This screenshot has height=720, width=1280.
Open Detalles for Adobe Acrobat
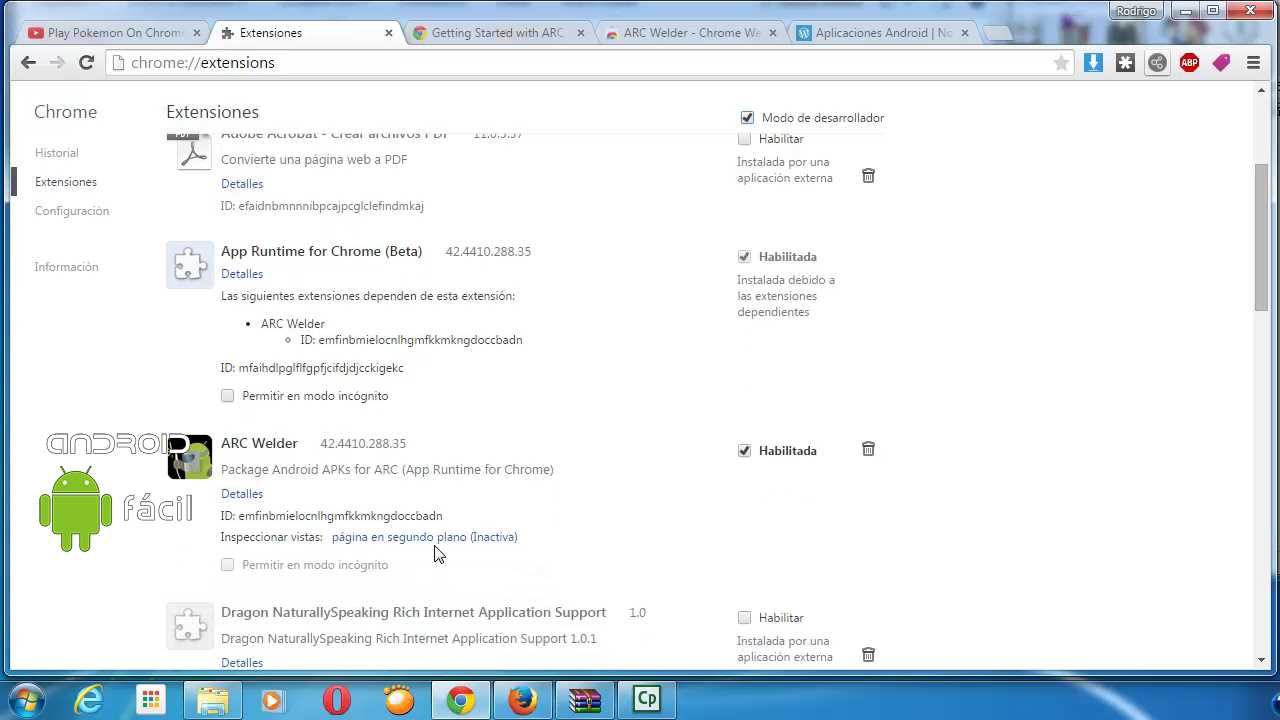(x=242, y=184)
